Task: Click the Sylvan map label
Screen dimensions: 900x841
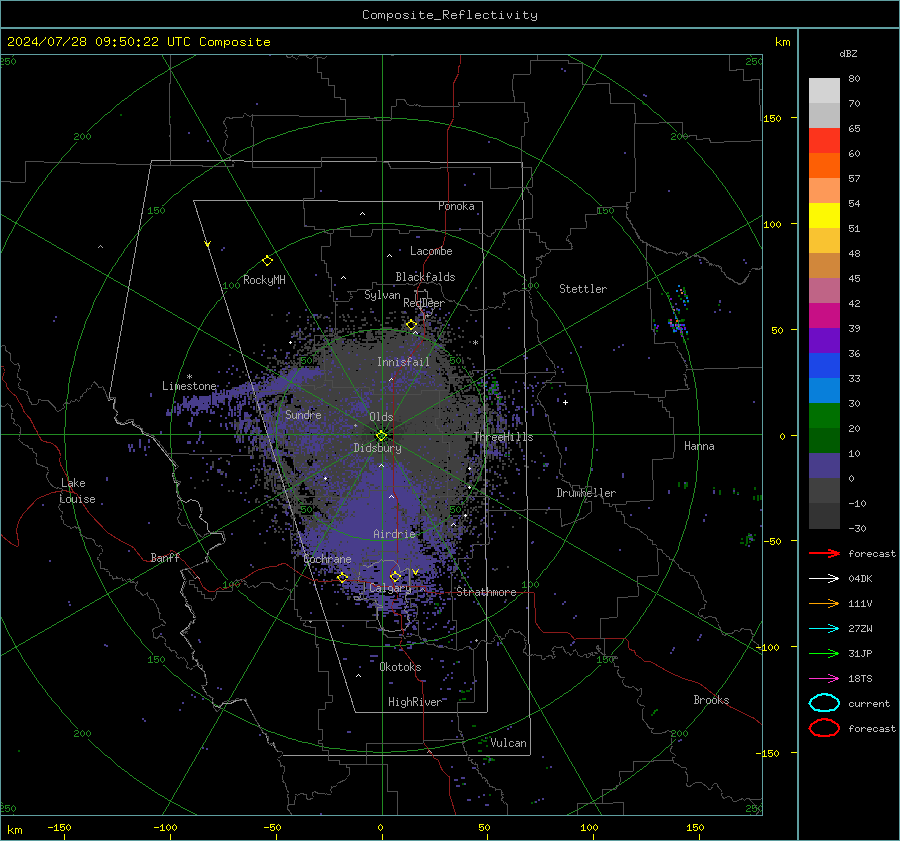Action: (x=382, y=295)
